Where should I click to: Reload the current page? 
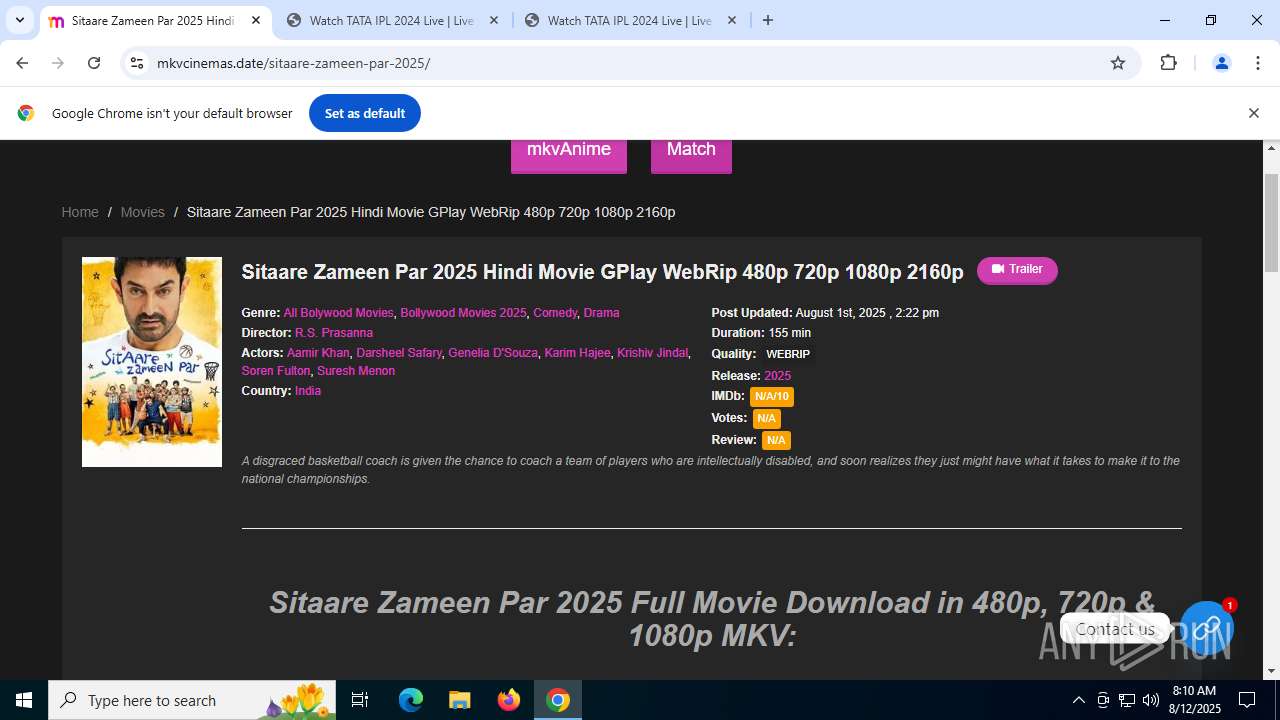[x=94, y=63]
